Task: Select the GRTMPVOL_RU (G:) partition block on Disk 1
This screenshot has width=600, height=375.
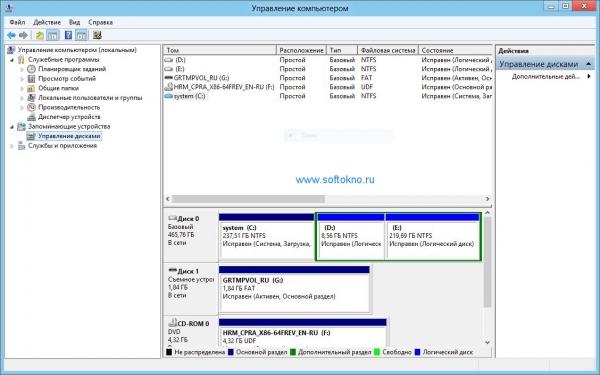Action: pyautogui.click(x=294, y=289)
